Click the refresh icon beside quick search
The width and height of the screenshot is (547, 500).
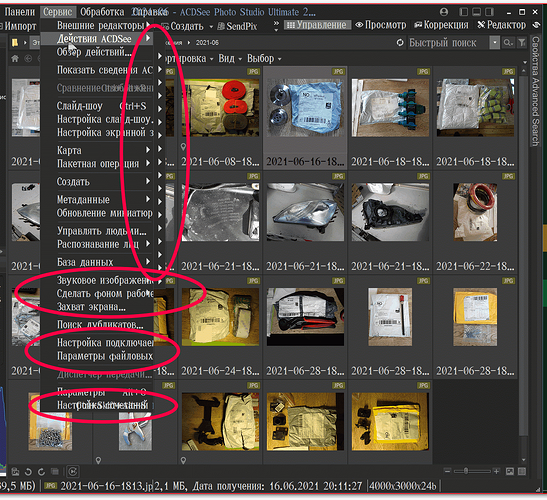[x=400, y=43]
